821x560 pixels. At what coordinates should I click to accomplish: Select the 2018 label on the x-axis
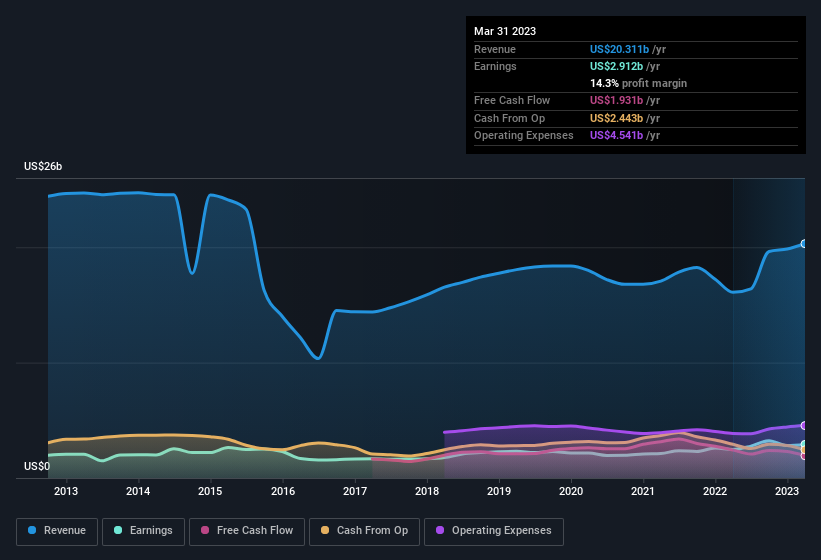tap(427, 491)
